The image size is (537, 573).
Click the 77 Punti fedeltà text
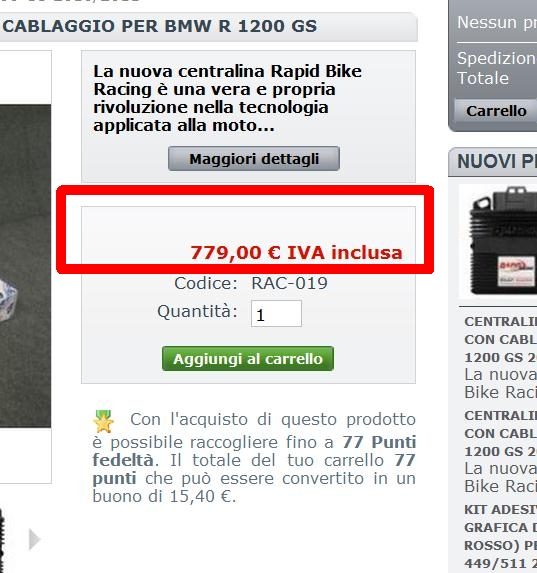point(254,451)
